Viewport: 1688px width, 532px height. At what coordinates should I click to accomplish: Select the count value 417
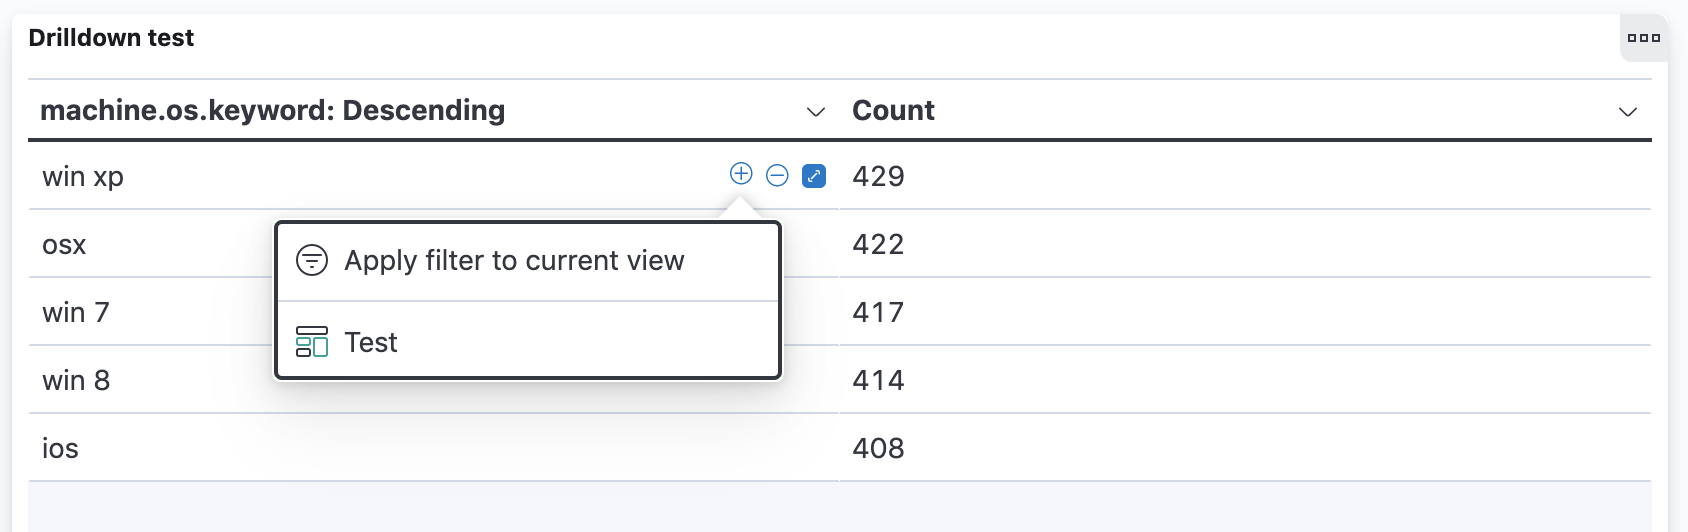click(x=878, y=312)
